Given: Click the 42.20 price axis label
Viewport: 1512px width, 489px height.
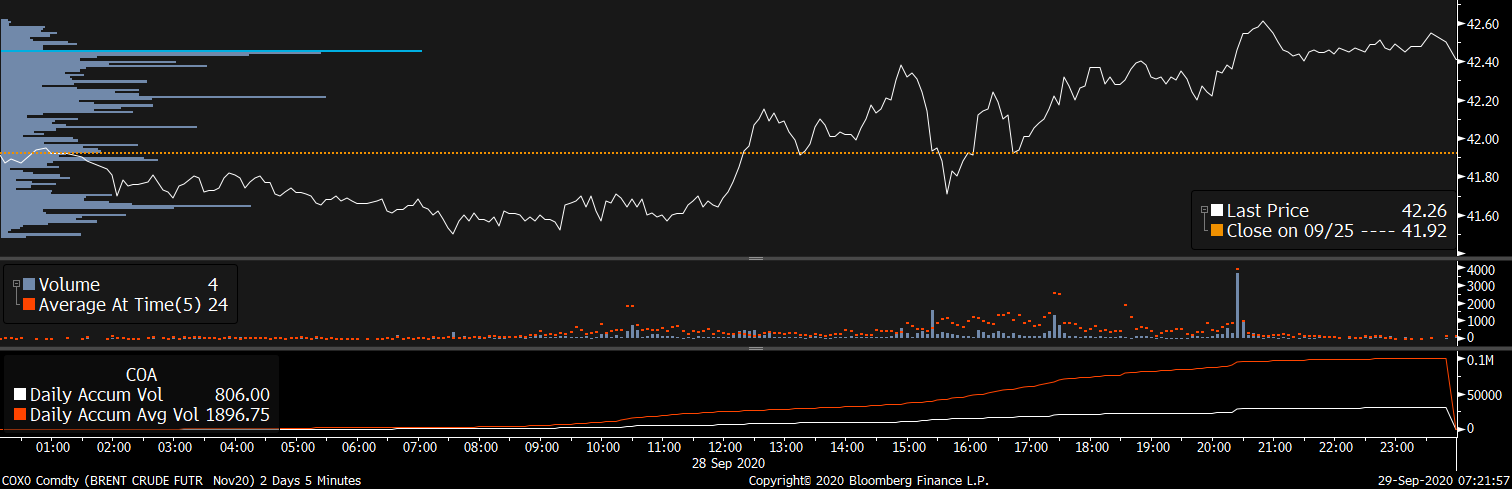Looking at the screenshot, I should click(1481, 101).
